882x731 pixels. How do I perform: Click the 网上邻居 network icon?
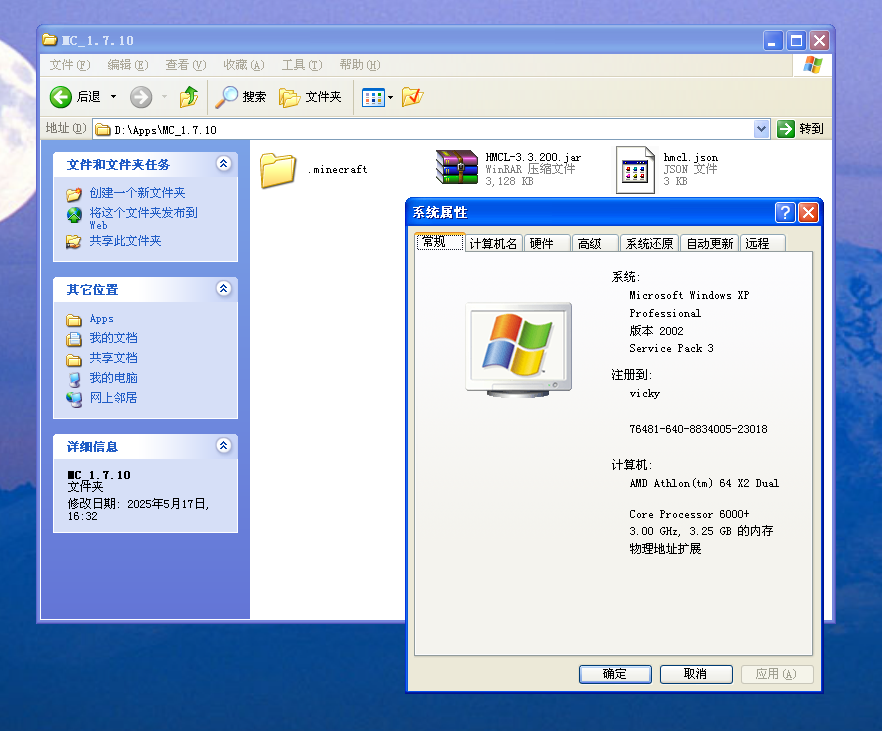pyautogui.click(x=74, y=399)
